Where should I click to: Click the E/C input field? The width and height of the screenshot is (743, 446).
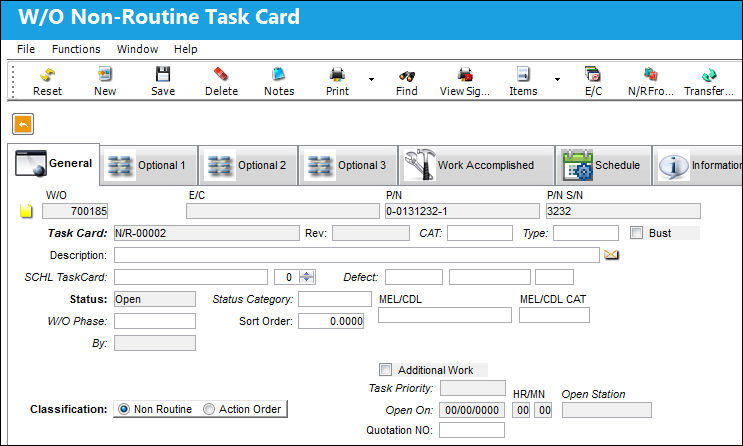(283, 211)
